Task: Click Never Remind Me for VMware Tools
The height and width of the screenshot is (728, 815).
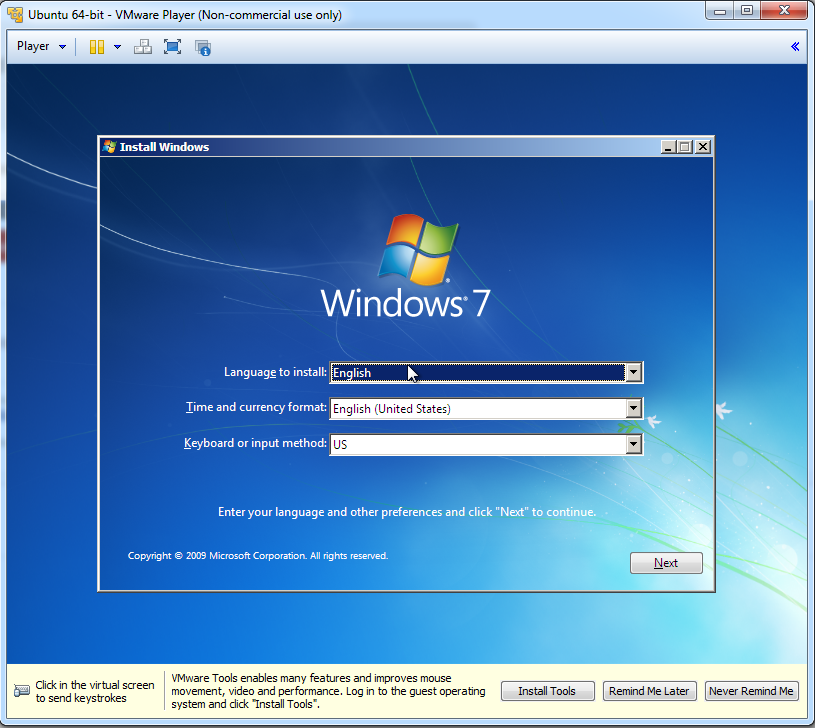Action: 751,690
